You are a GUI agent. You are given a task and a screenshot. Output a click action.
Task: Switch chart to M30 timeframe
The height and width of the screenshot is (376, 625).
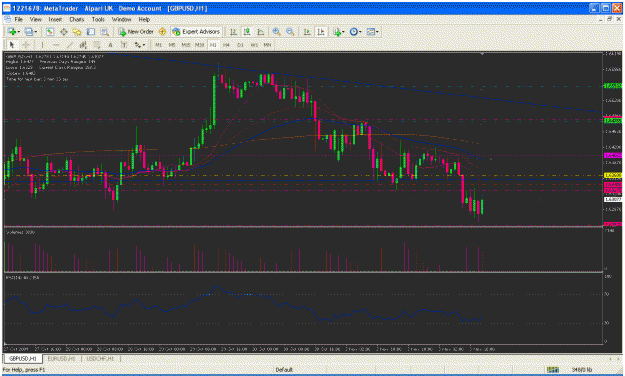[199, 45]
